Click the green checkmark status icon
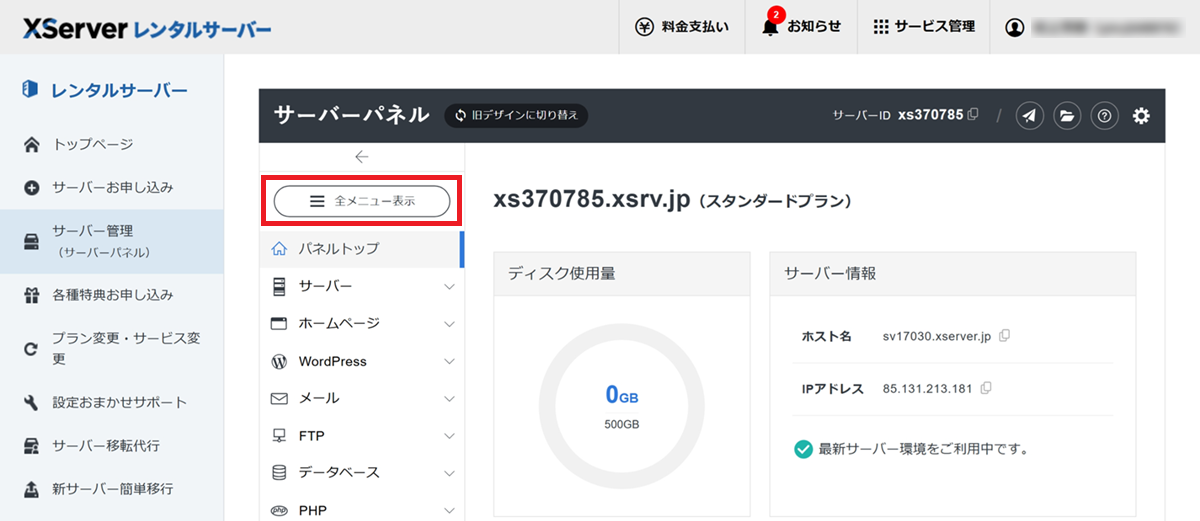Viewport: 1200px width, 521px height. pos(802,449)
